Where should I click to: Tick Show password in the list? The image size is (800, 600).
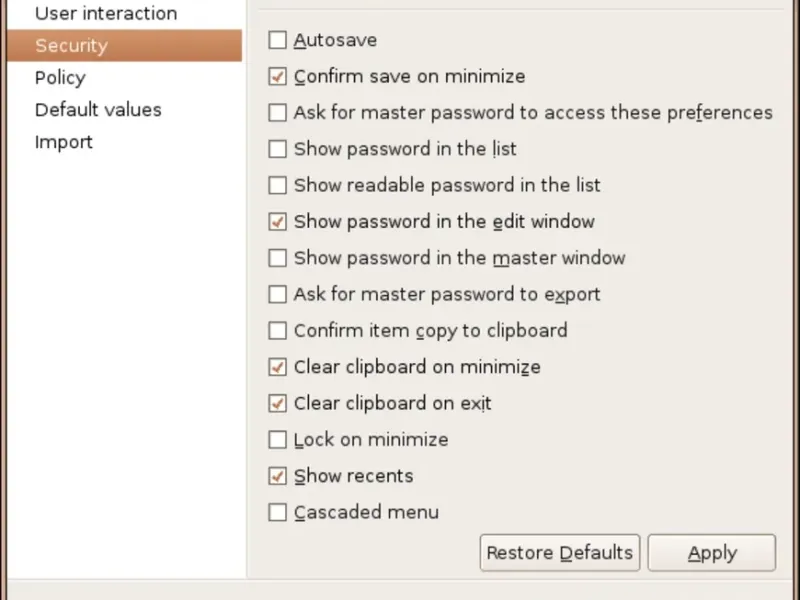point(278,150)
